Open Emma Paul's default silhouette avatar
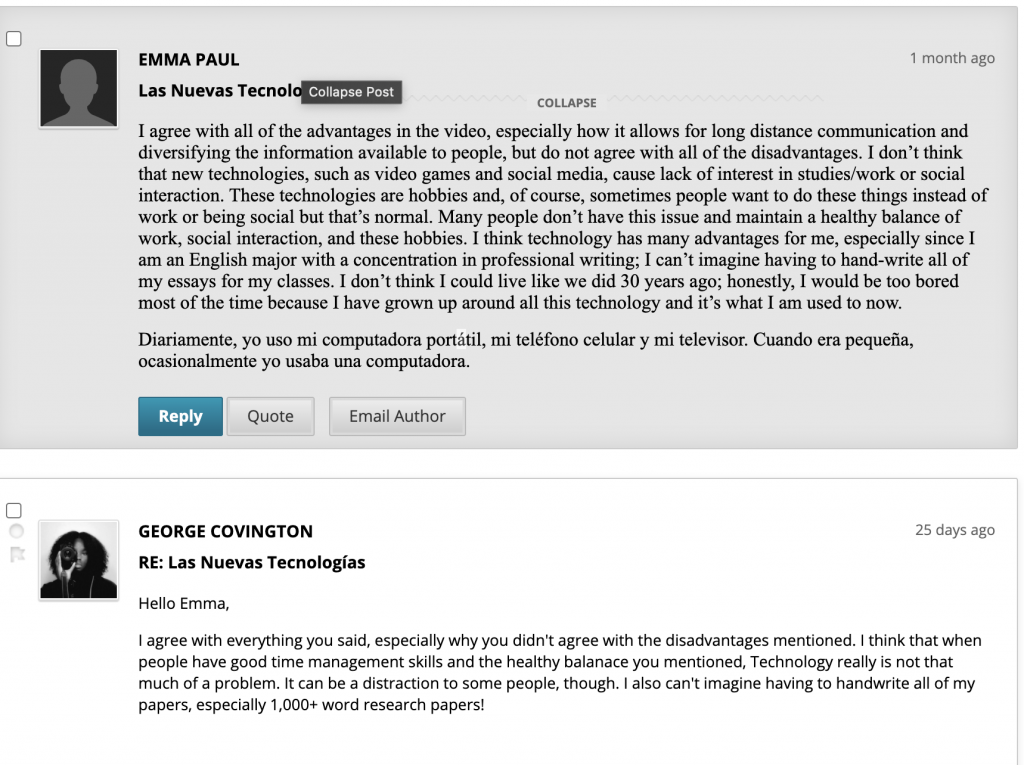This screenshot has width=1024, height=765. (x=79, y=88)
